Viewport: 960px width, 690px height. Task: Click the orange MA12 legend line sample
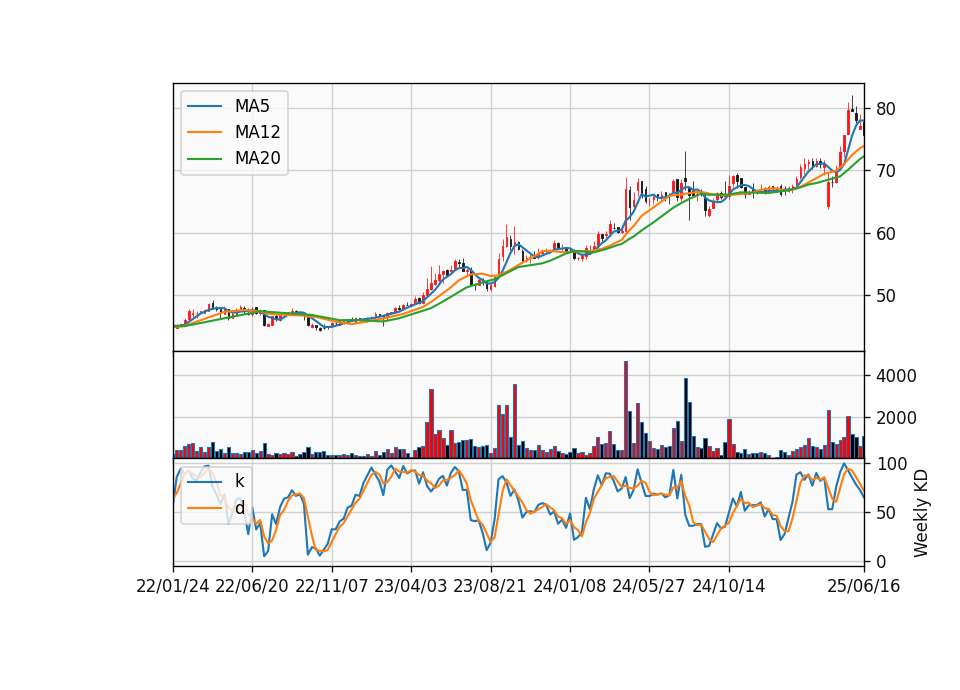click(204, 132)
